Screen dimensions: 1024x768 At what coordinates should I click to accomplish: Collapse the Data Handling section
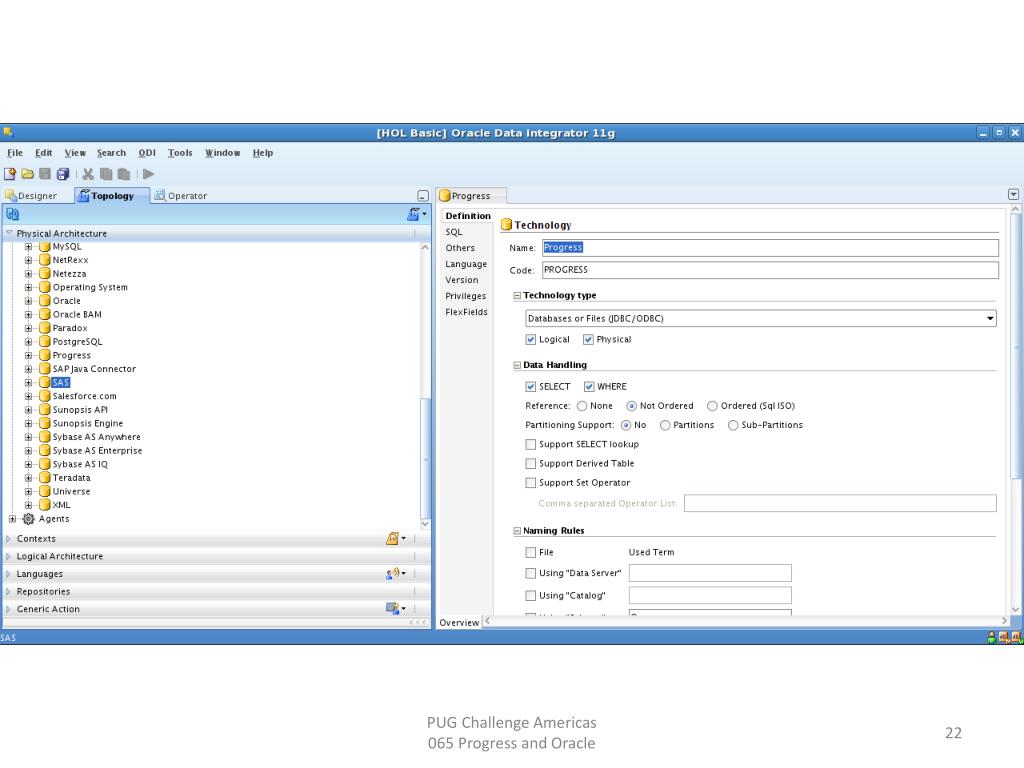click(x=517, y=366)
